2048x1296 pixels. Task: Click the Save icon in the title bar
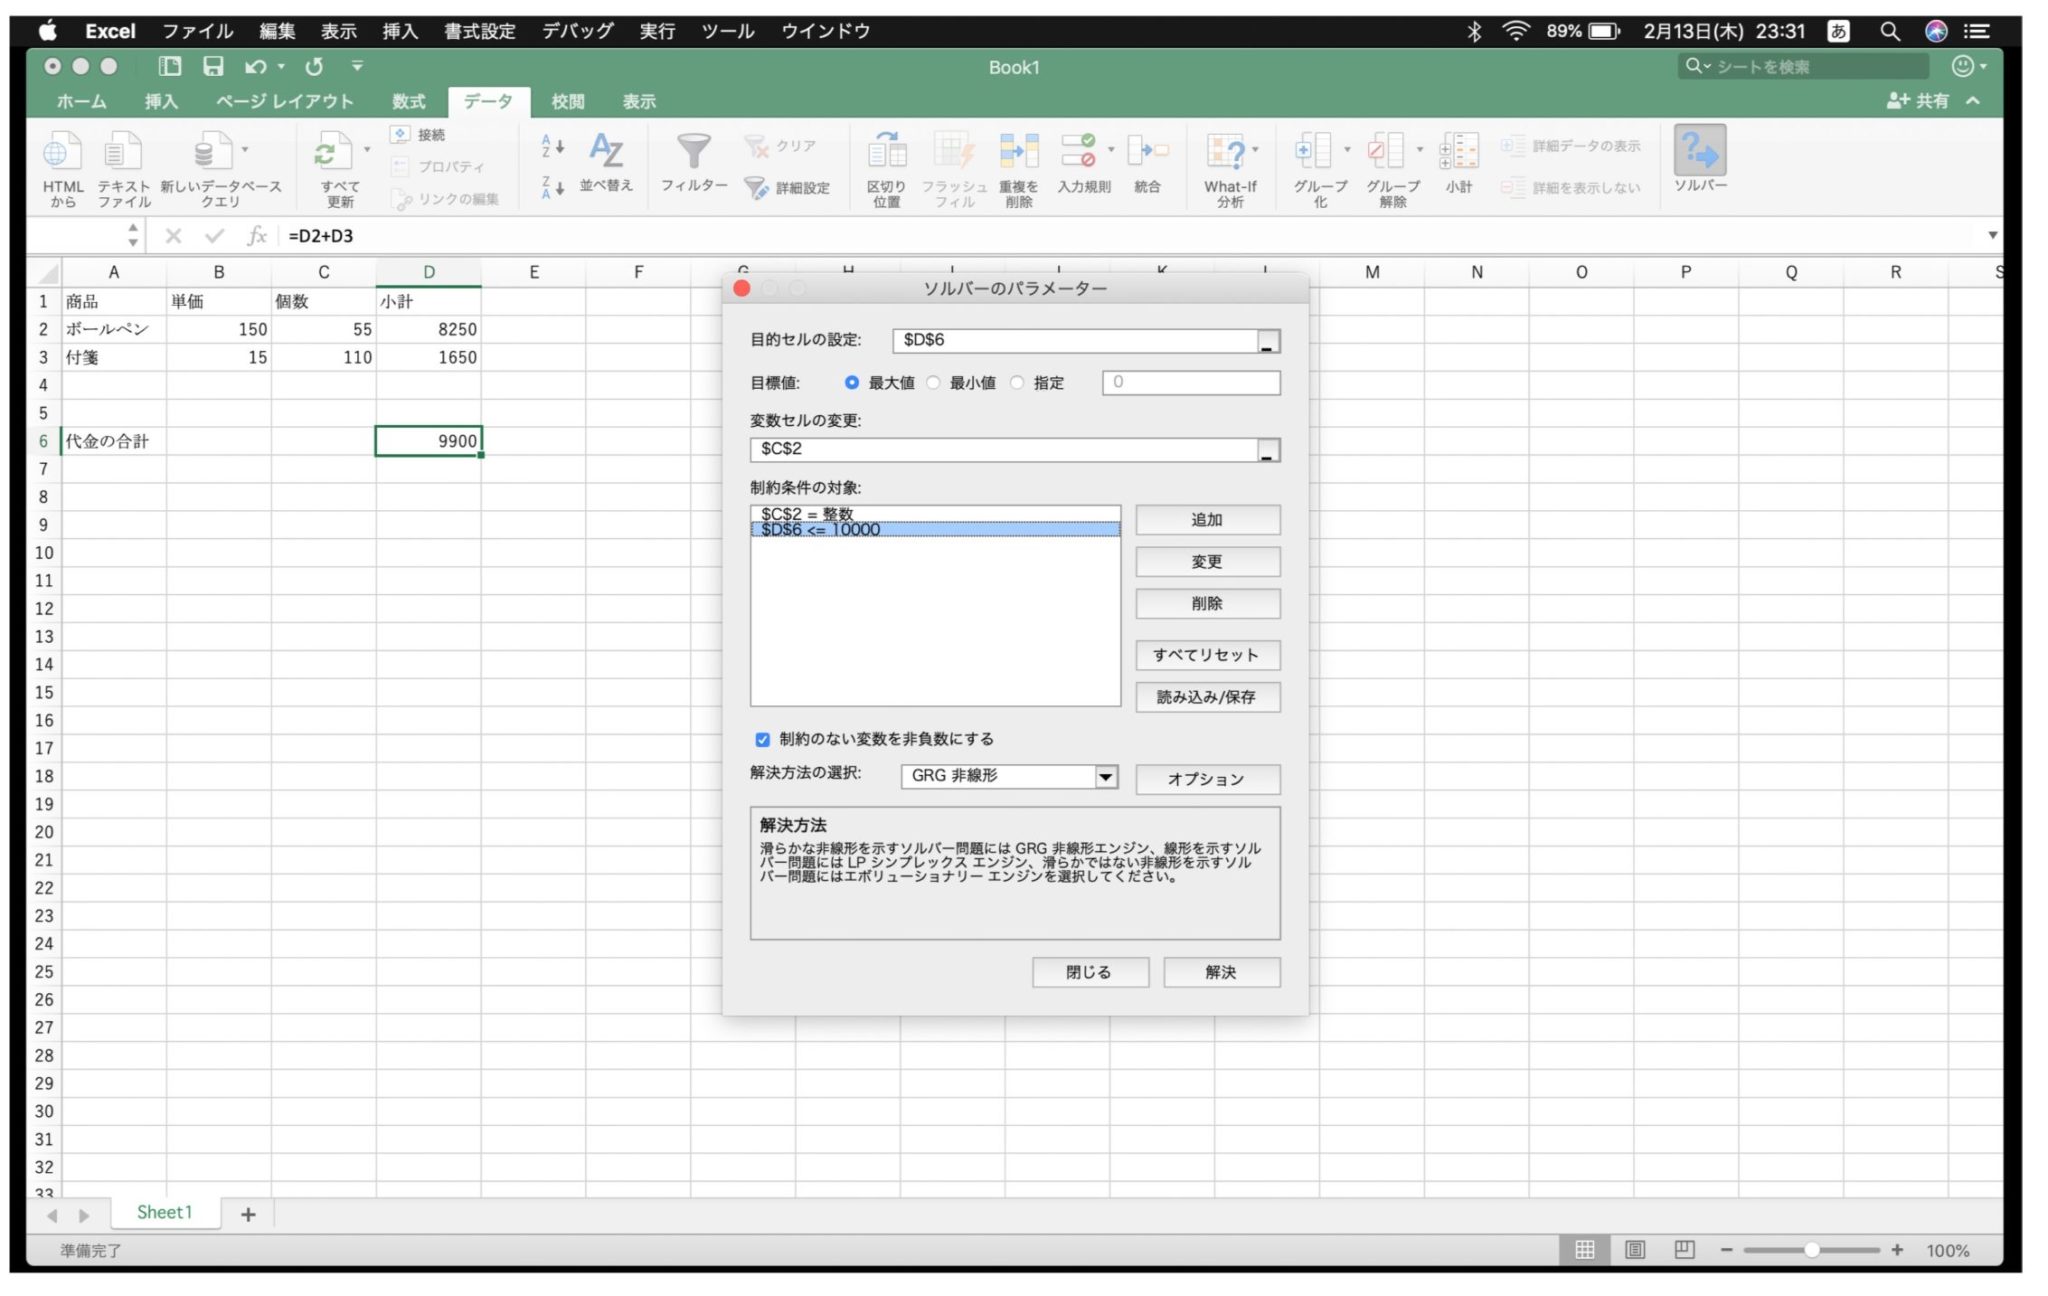(213, 67)
